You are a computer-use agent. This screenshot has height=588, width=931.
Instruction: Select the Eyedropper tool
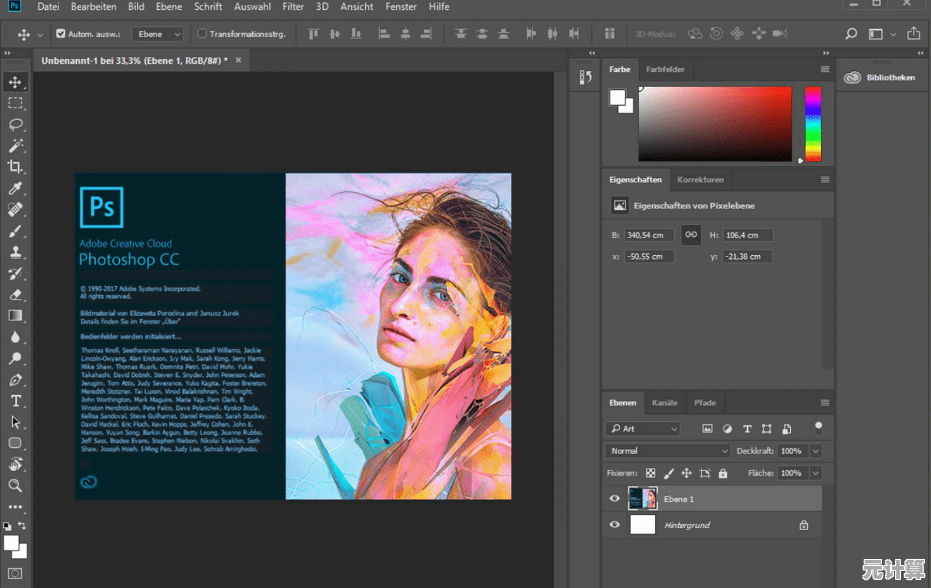[x=15, y=188]
